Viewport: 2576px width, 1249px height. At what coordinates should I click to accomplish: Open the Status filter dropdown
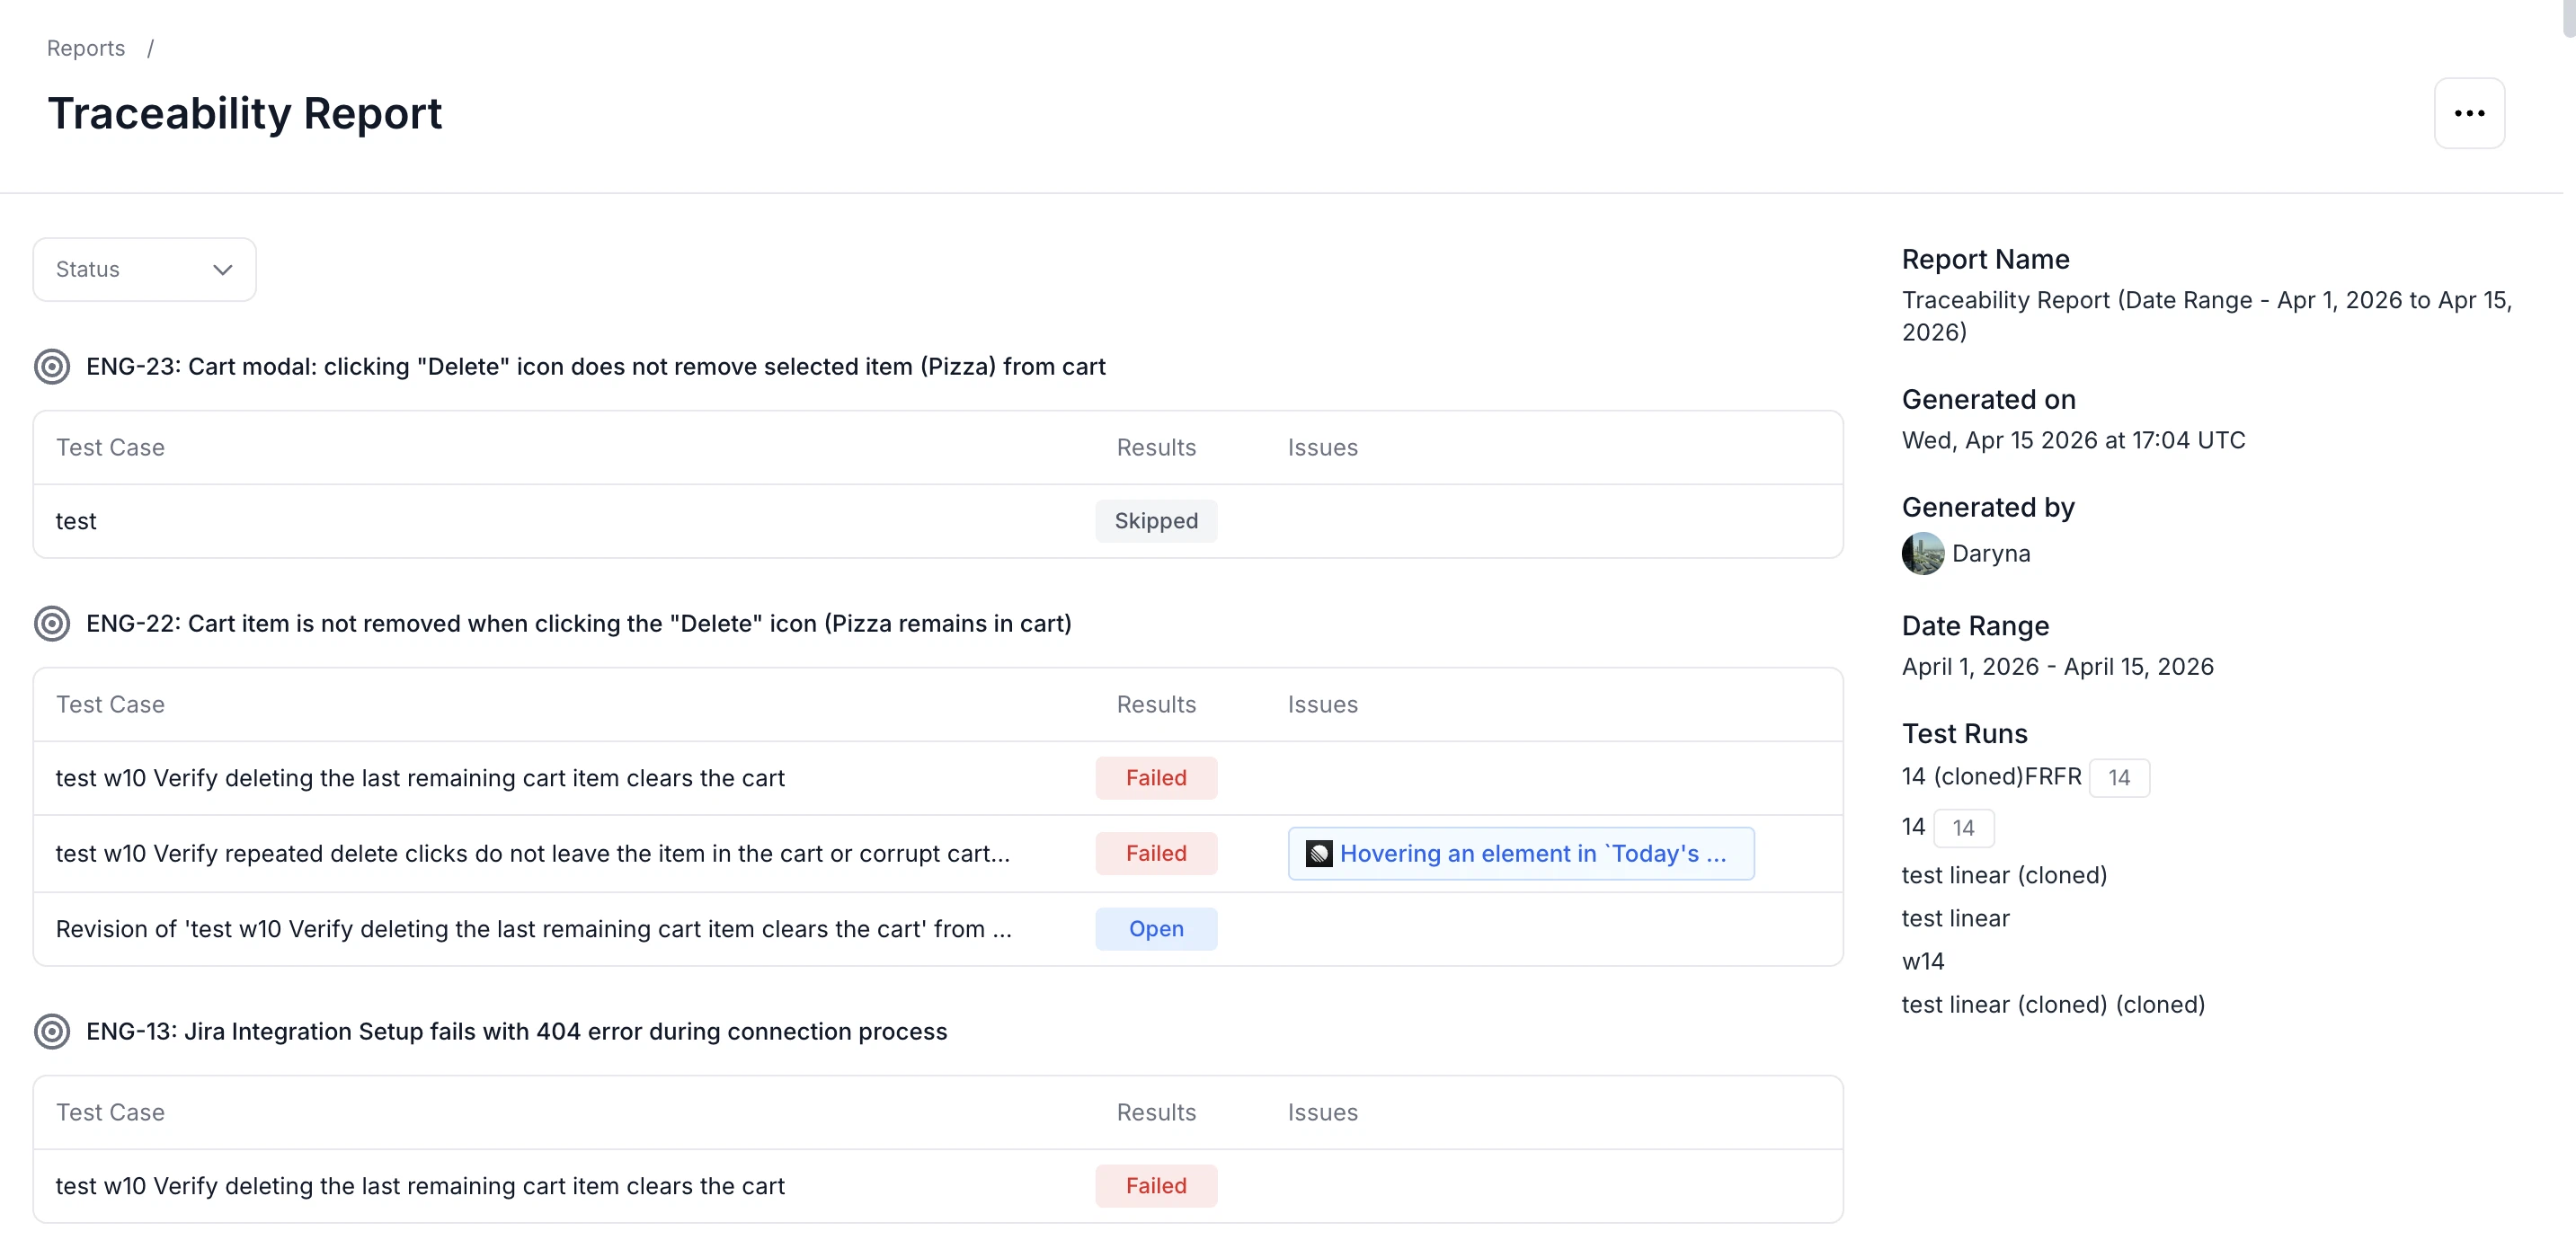pos(144,269)
